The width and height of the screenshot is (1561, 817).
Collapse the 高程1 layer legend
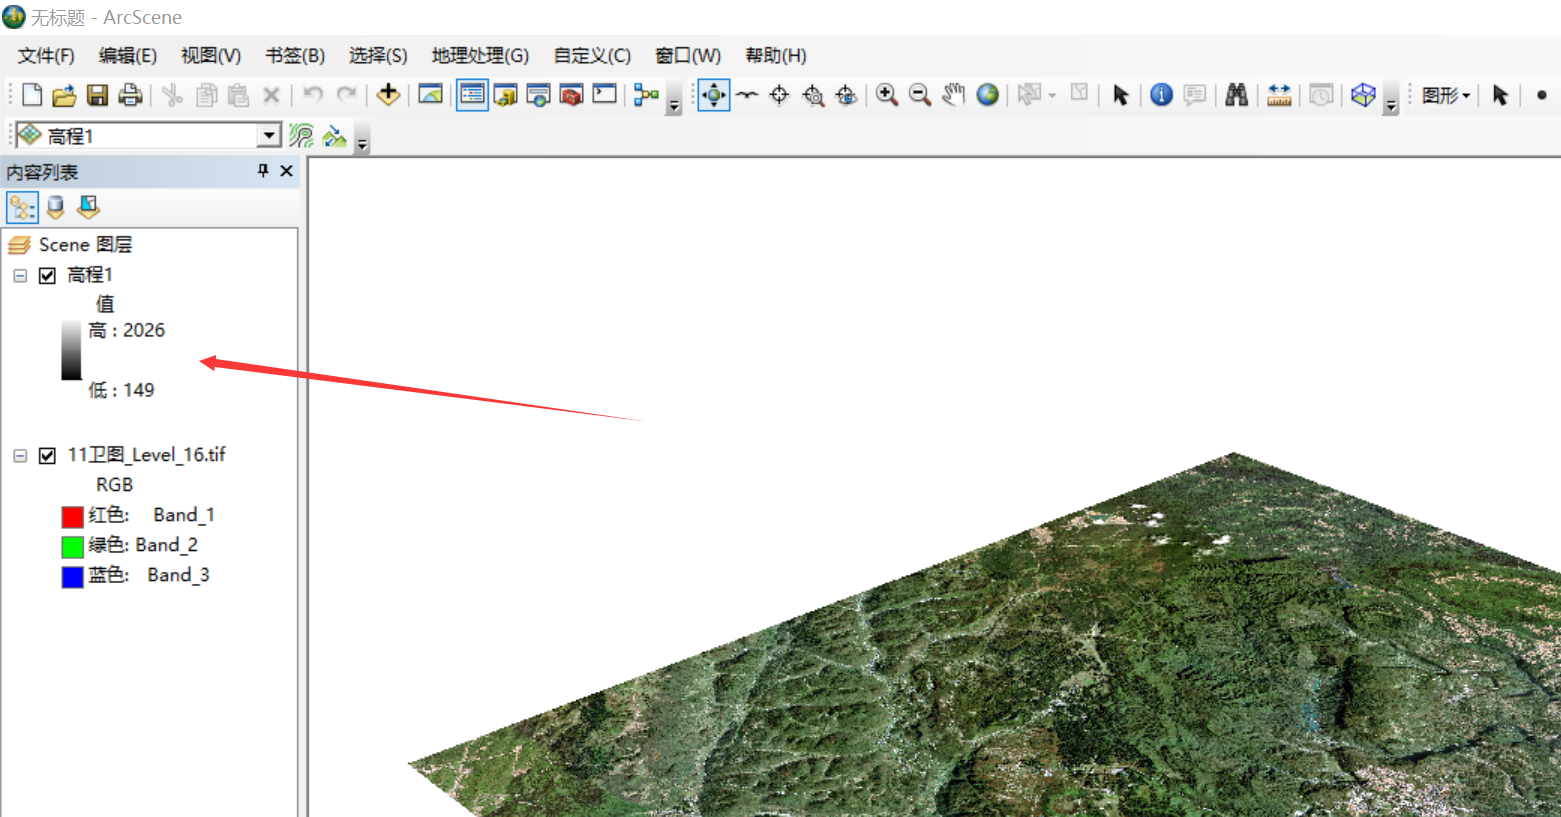(18, 275)
